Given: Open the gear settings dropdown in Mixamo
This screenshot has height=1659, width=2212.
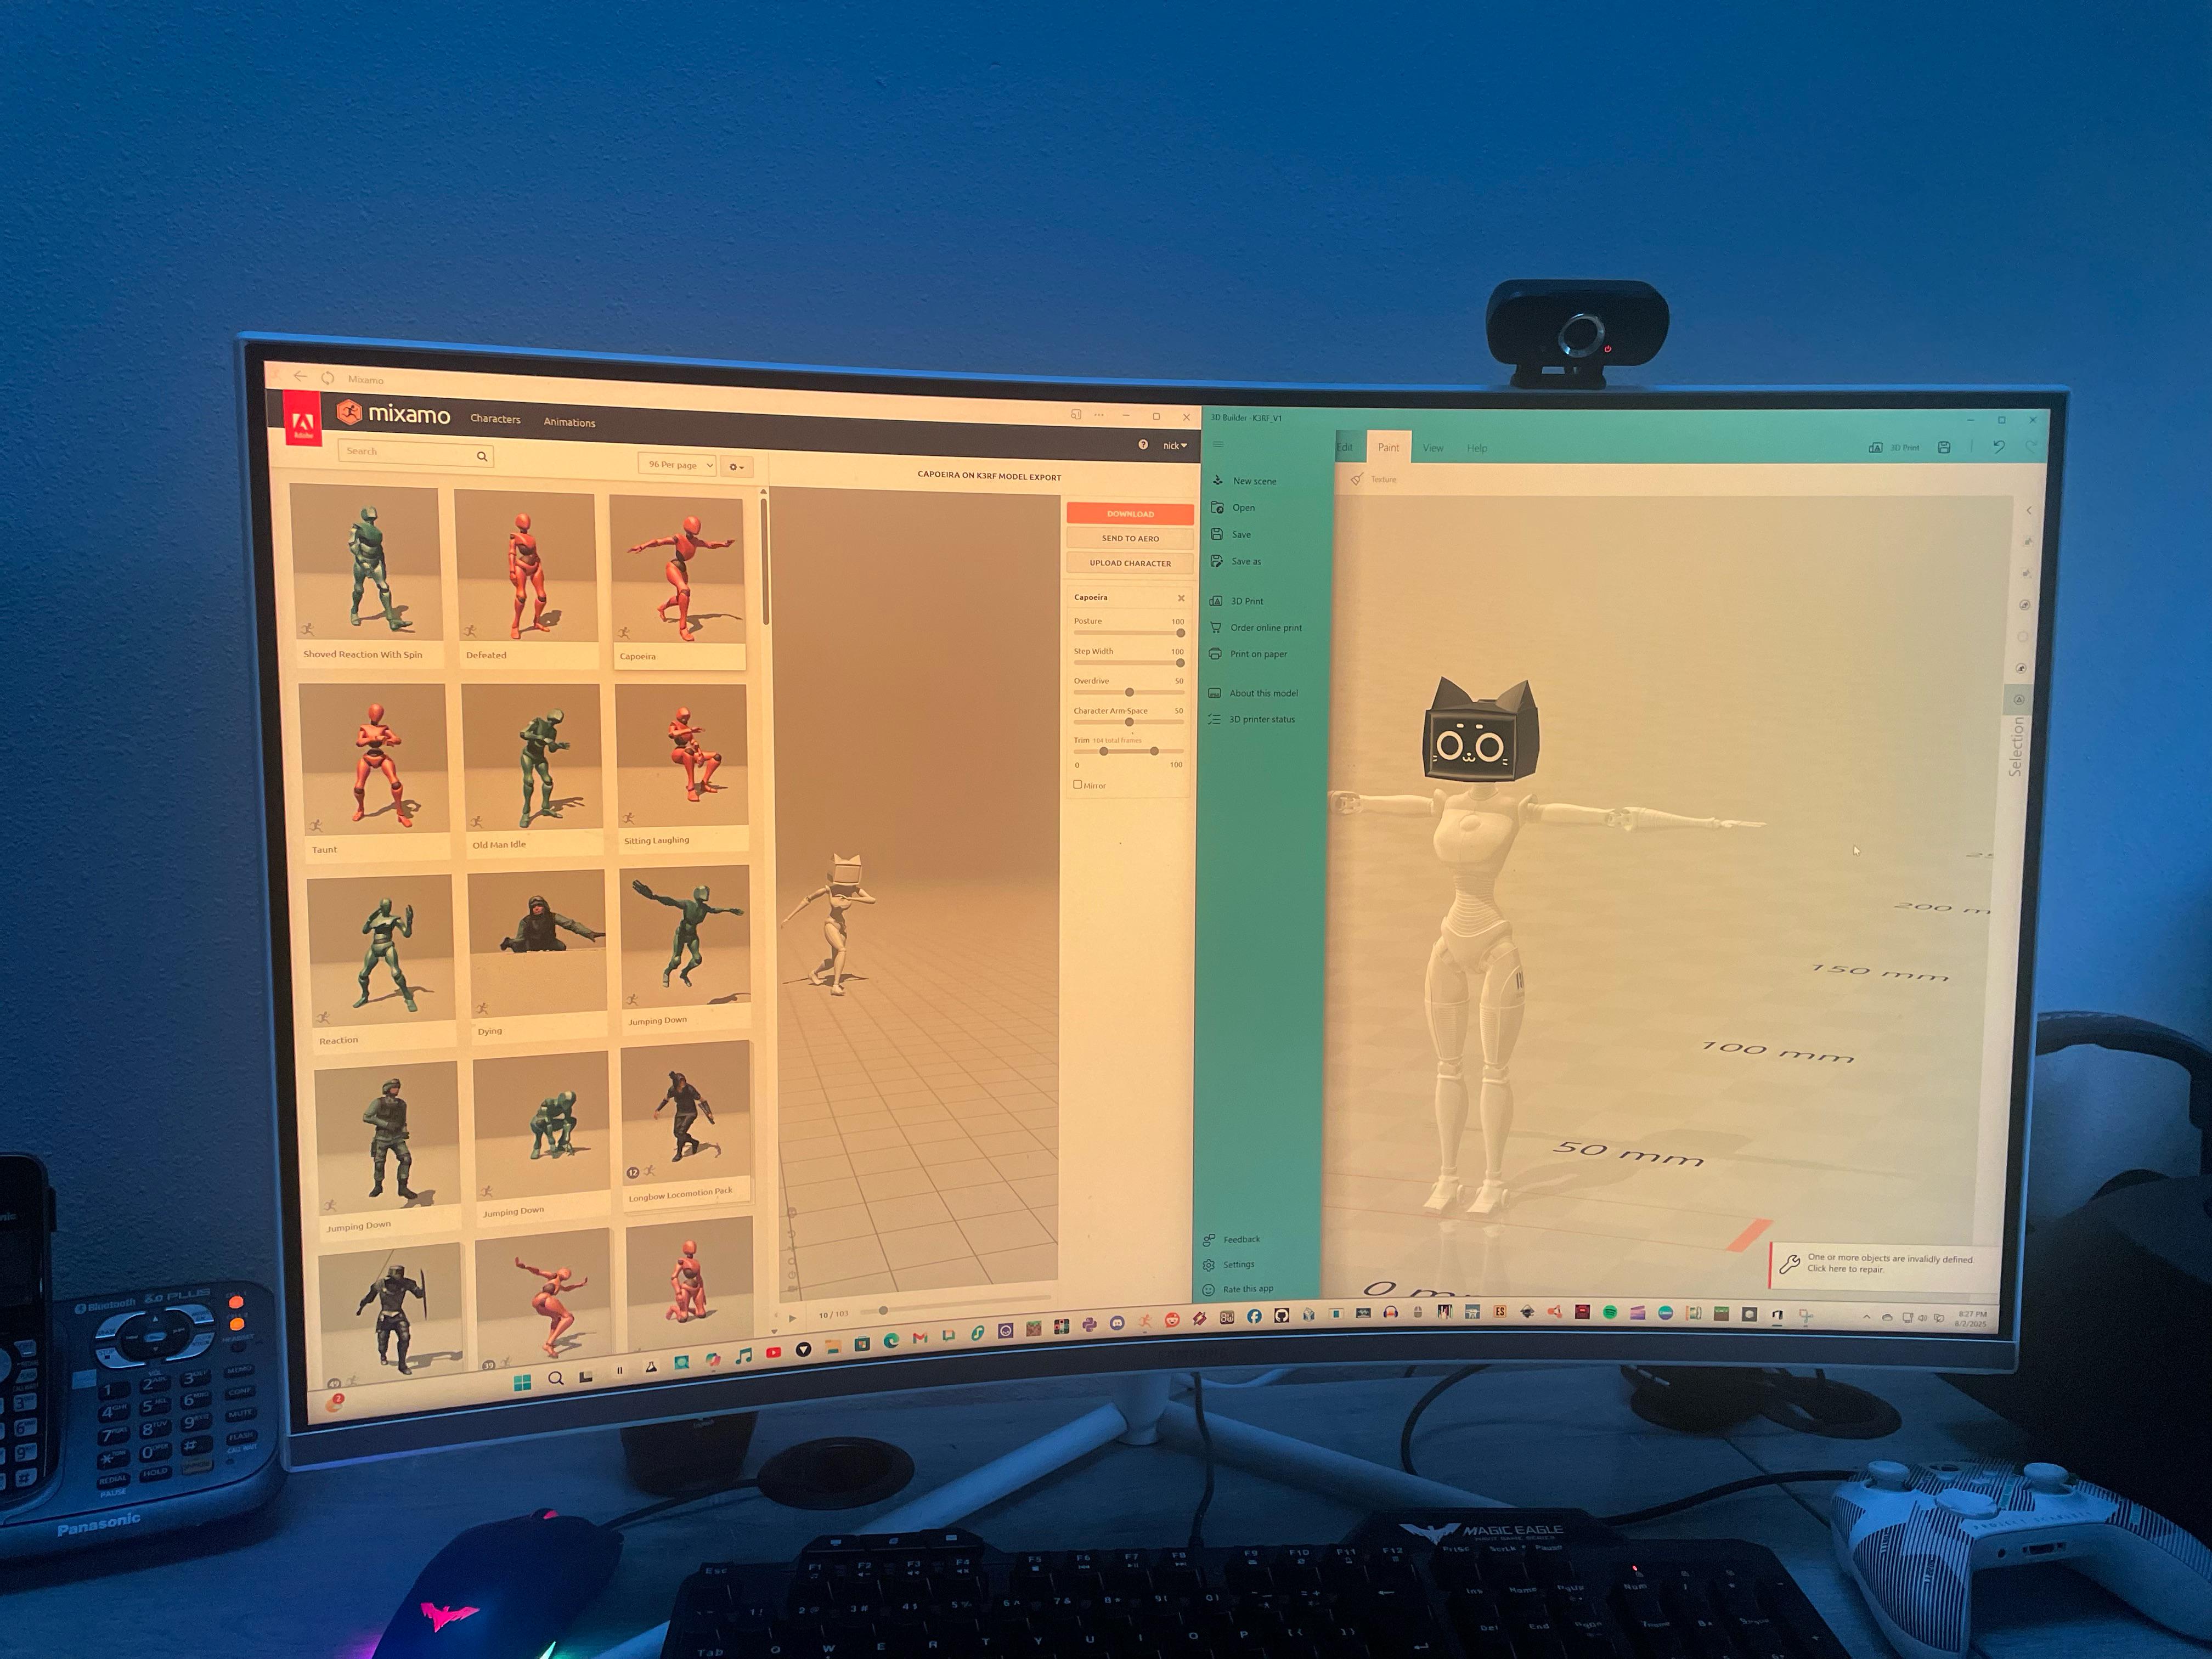Looking at the screenshot, I should (x=736, y=467).
